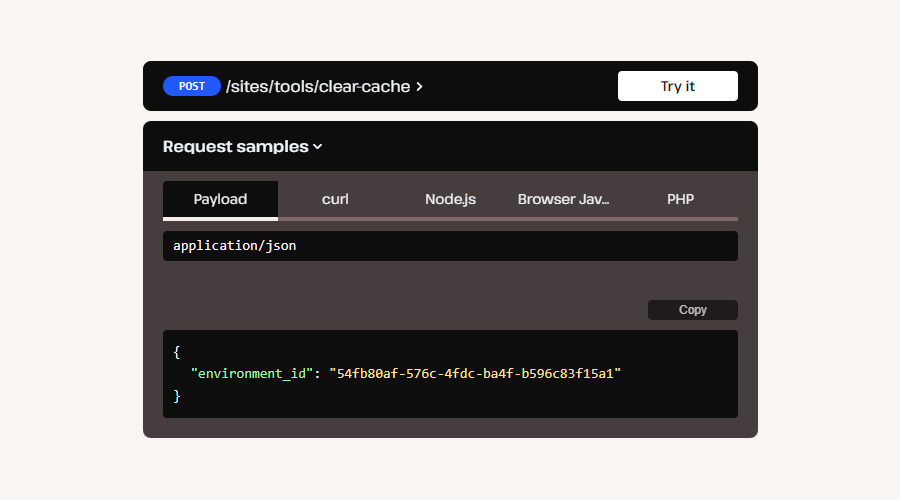Click the Request samples heading
Screen dimensions: 900x500
click(x=235, y=147)
